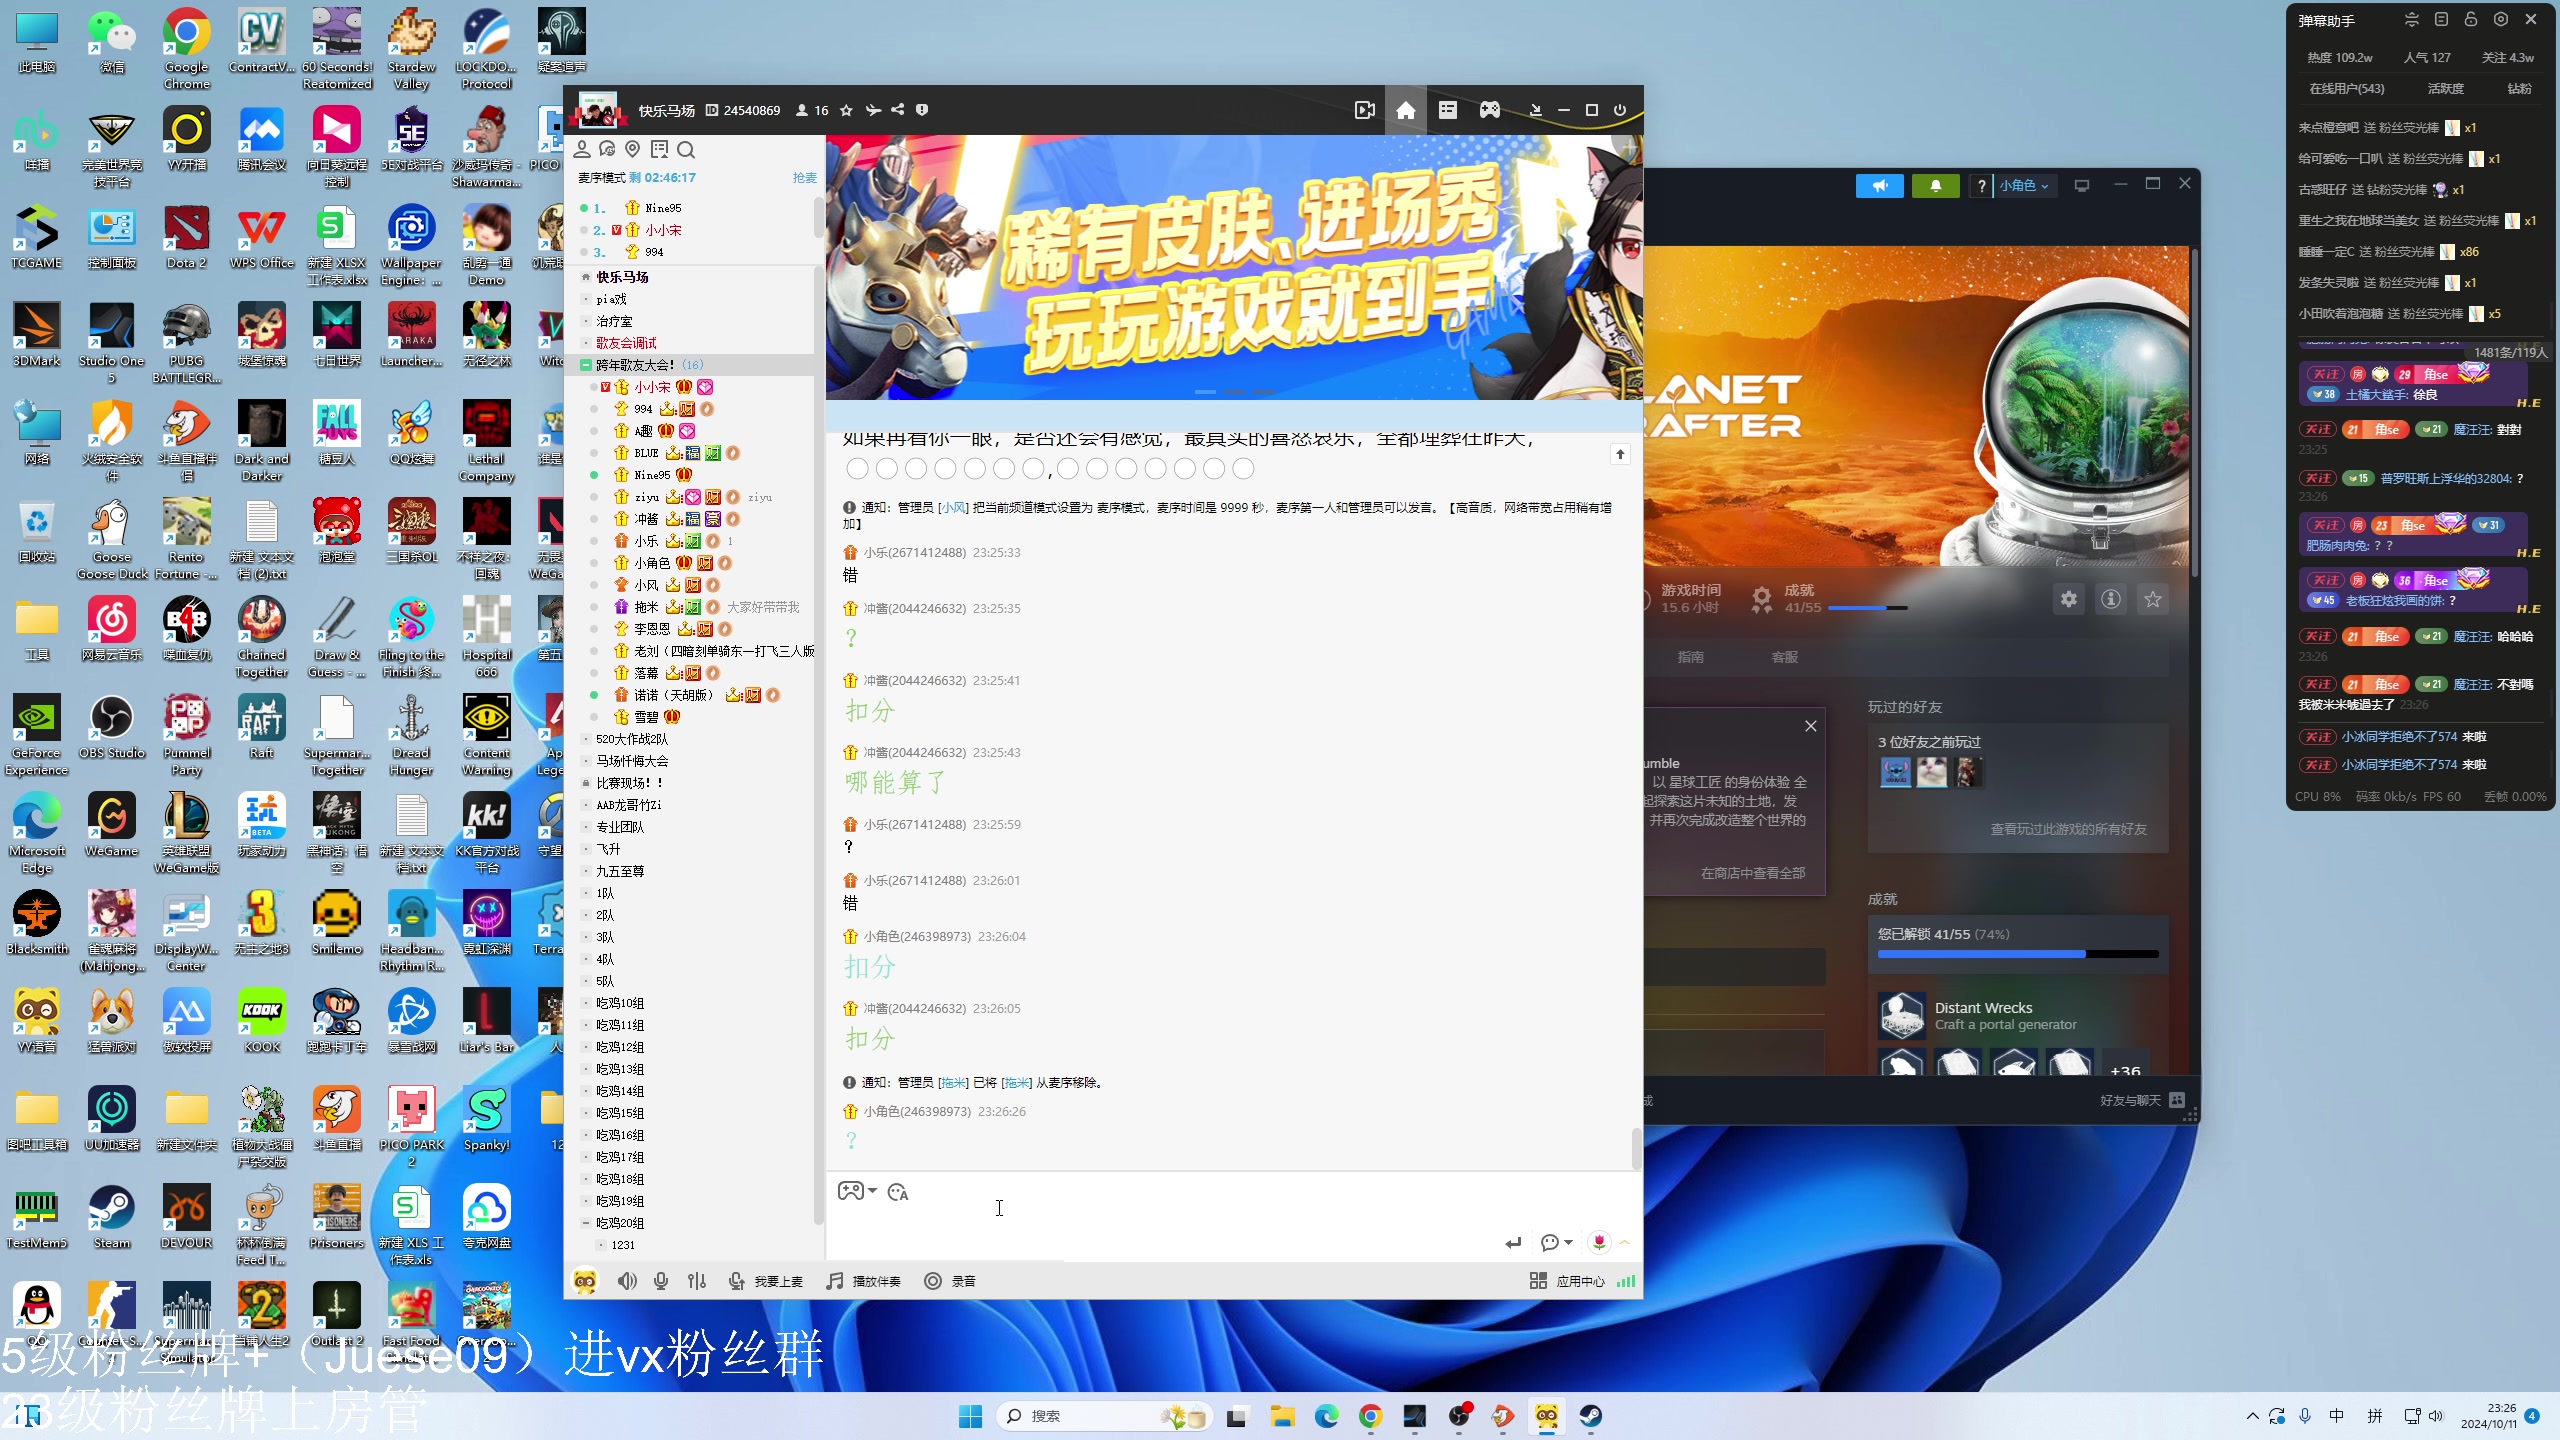Click the 小风 admin link in notice
2560x1440 pixels.
[x=954, y=508]
